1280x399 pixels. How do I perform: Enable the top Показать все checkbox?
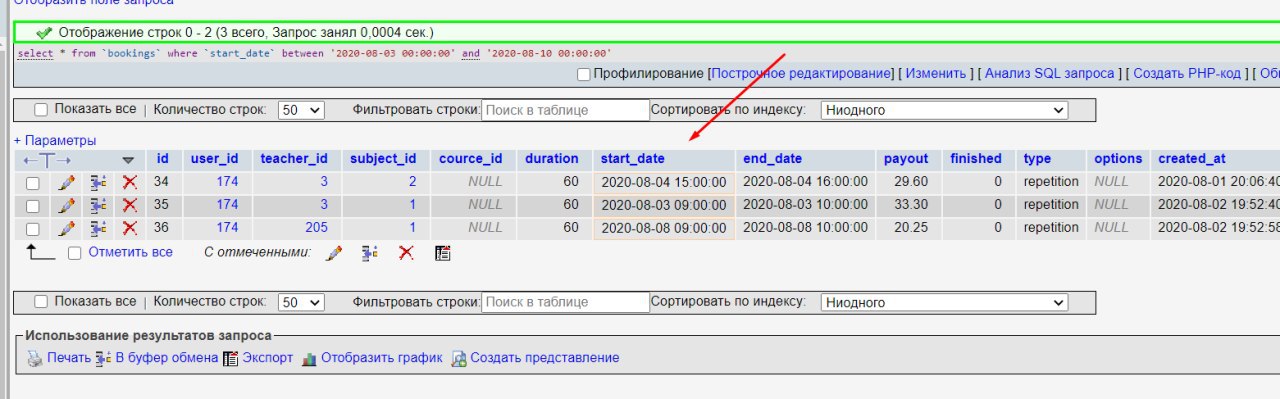[x=41, y=110]
